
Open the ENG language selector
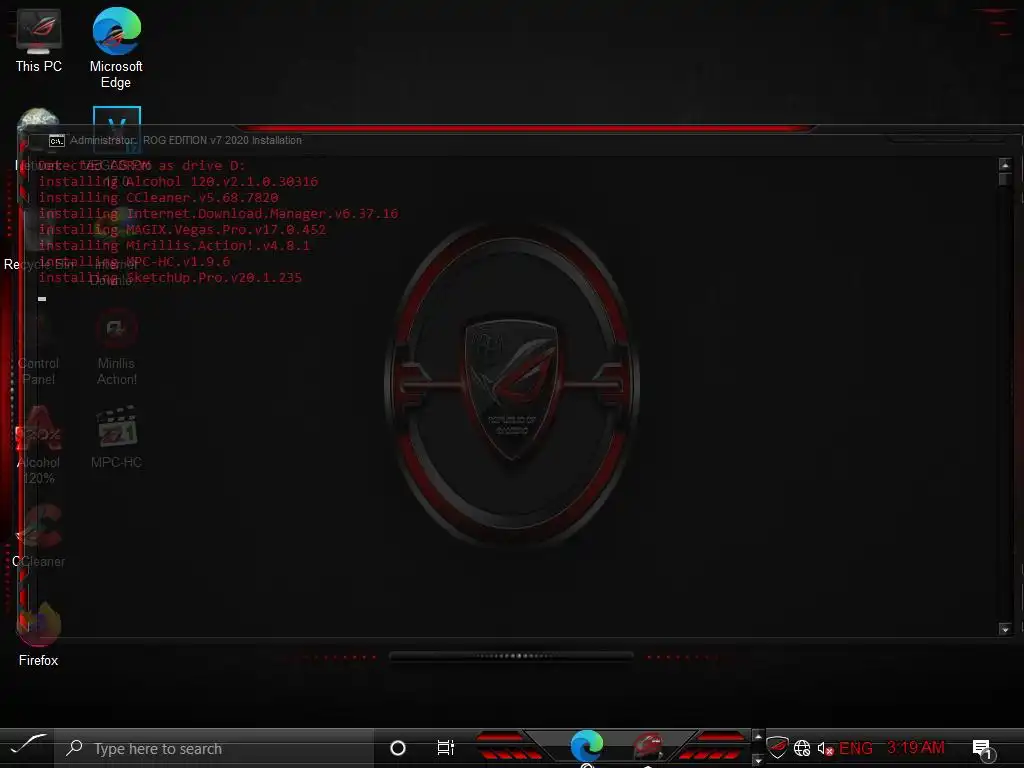pos(856,748)
